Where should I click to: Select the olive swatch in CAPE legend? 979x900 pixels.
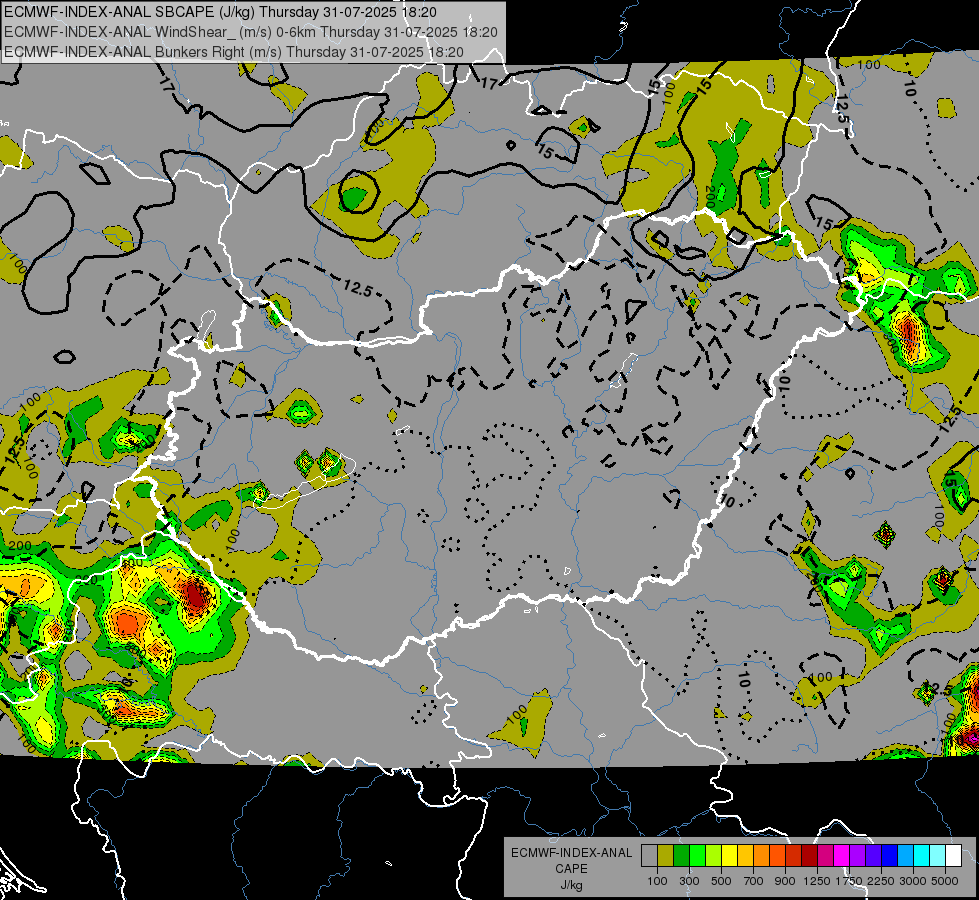pos(666,856)
